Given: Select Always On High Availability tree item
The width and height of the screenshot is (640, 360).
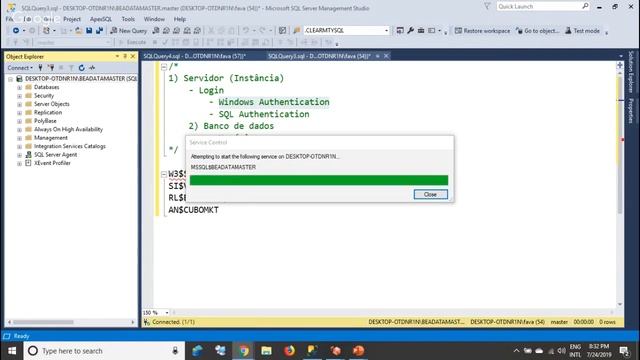Looking at the screenshot, I should (68, 129).
